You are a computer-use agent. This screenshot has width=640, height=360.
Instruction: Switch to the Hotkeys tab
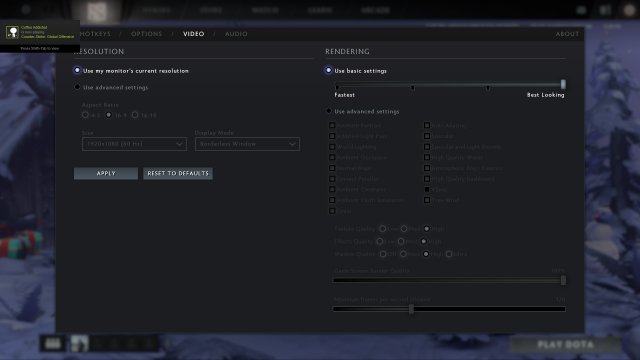point(95,34)
